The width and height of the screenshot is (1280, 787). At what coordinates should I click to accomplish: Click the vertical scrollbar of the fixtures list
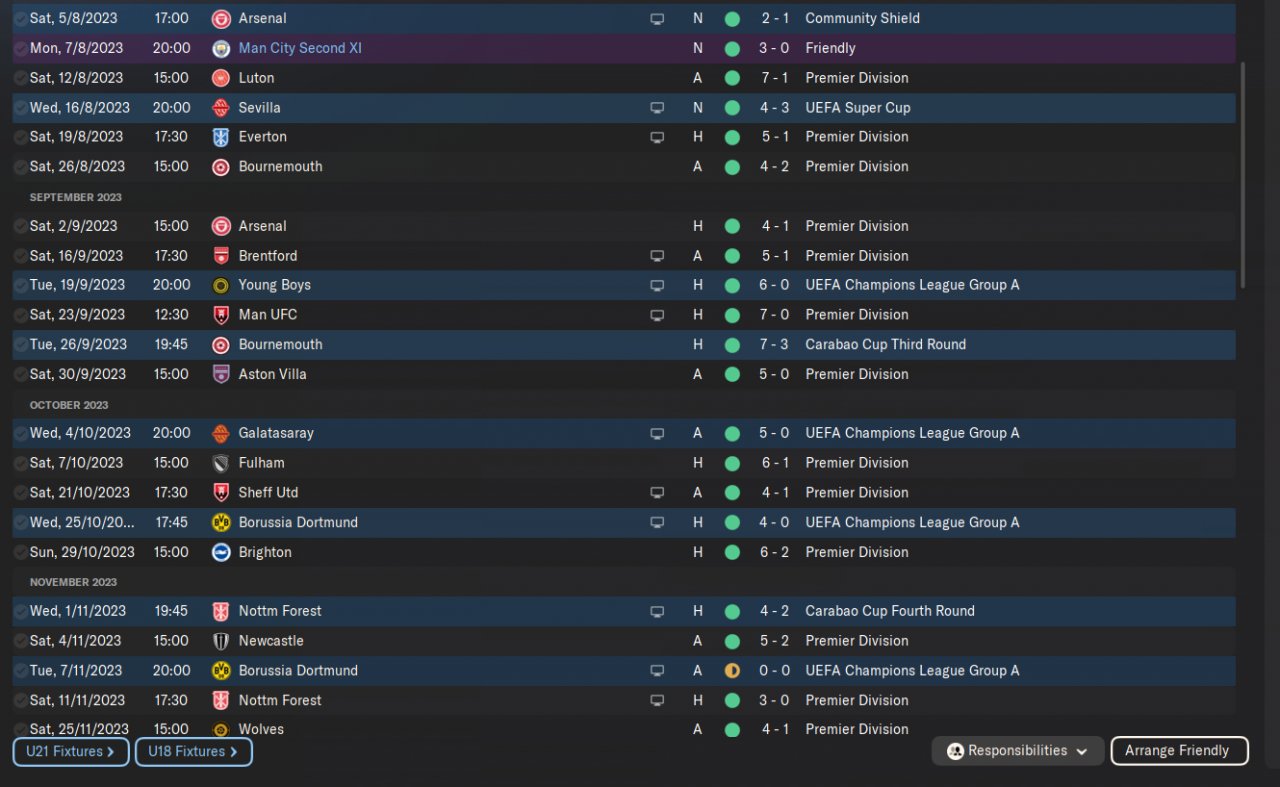tap(1243, 175)
